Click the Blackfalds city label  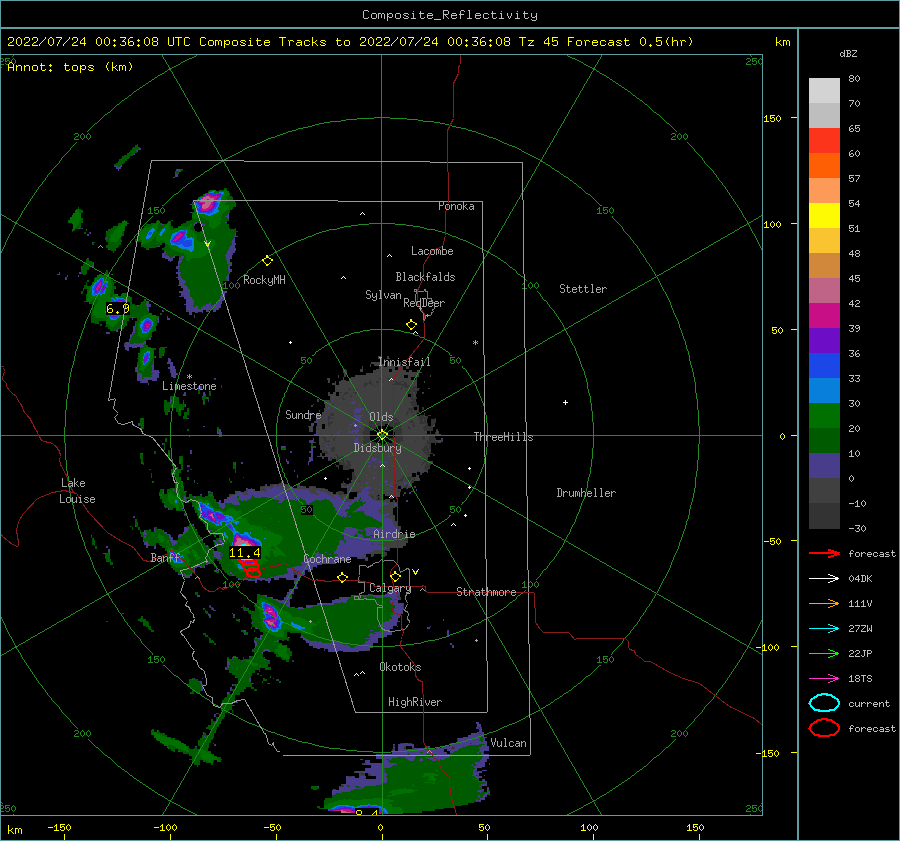(425, 277)
